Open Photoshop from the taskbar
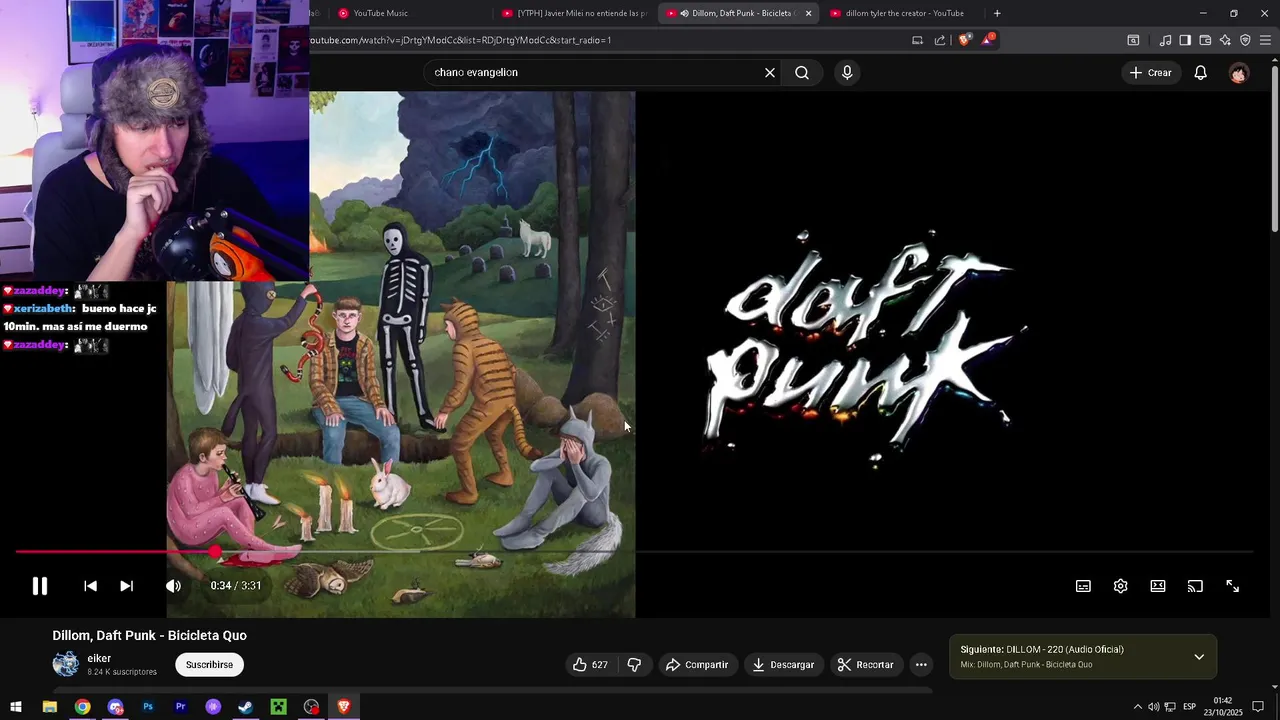This screenshot has height=720, width=1280. [148, 707]
